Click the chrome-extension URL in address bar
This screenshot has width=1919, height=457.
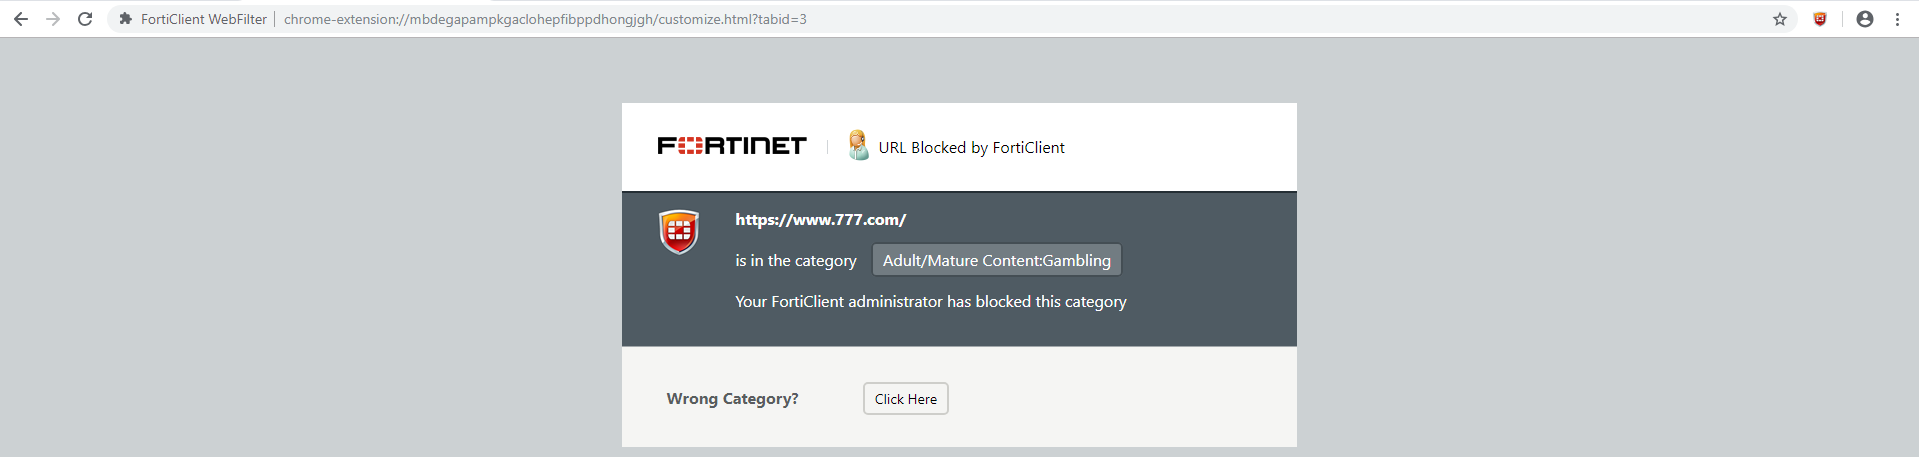[x=545, y=19]
